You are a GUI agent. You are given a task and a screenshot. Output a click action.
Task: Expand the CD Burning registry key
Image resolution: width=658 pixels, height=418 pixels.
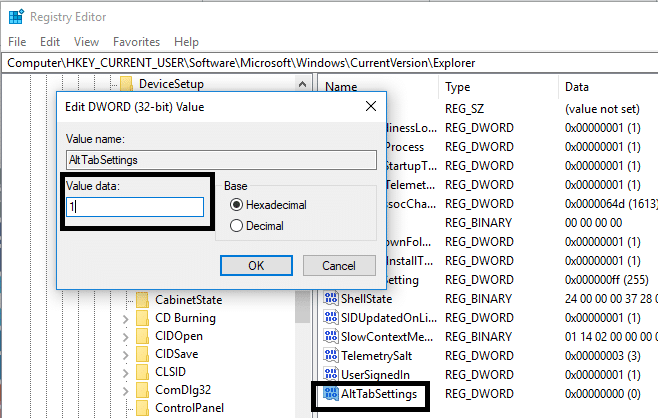tap(125, 319)
